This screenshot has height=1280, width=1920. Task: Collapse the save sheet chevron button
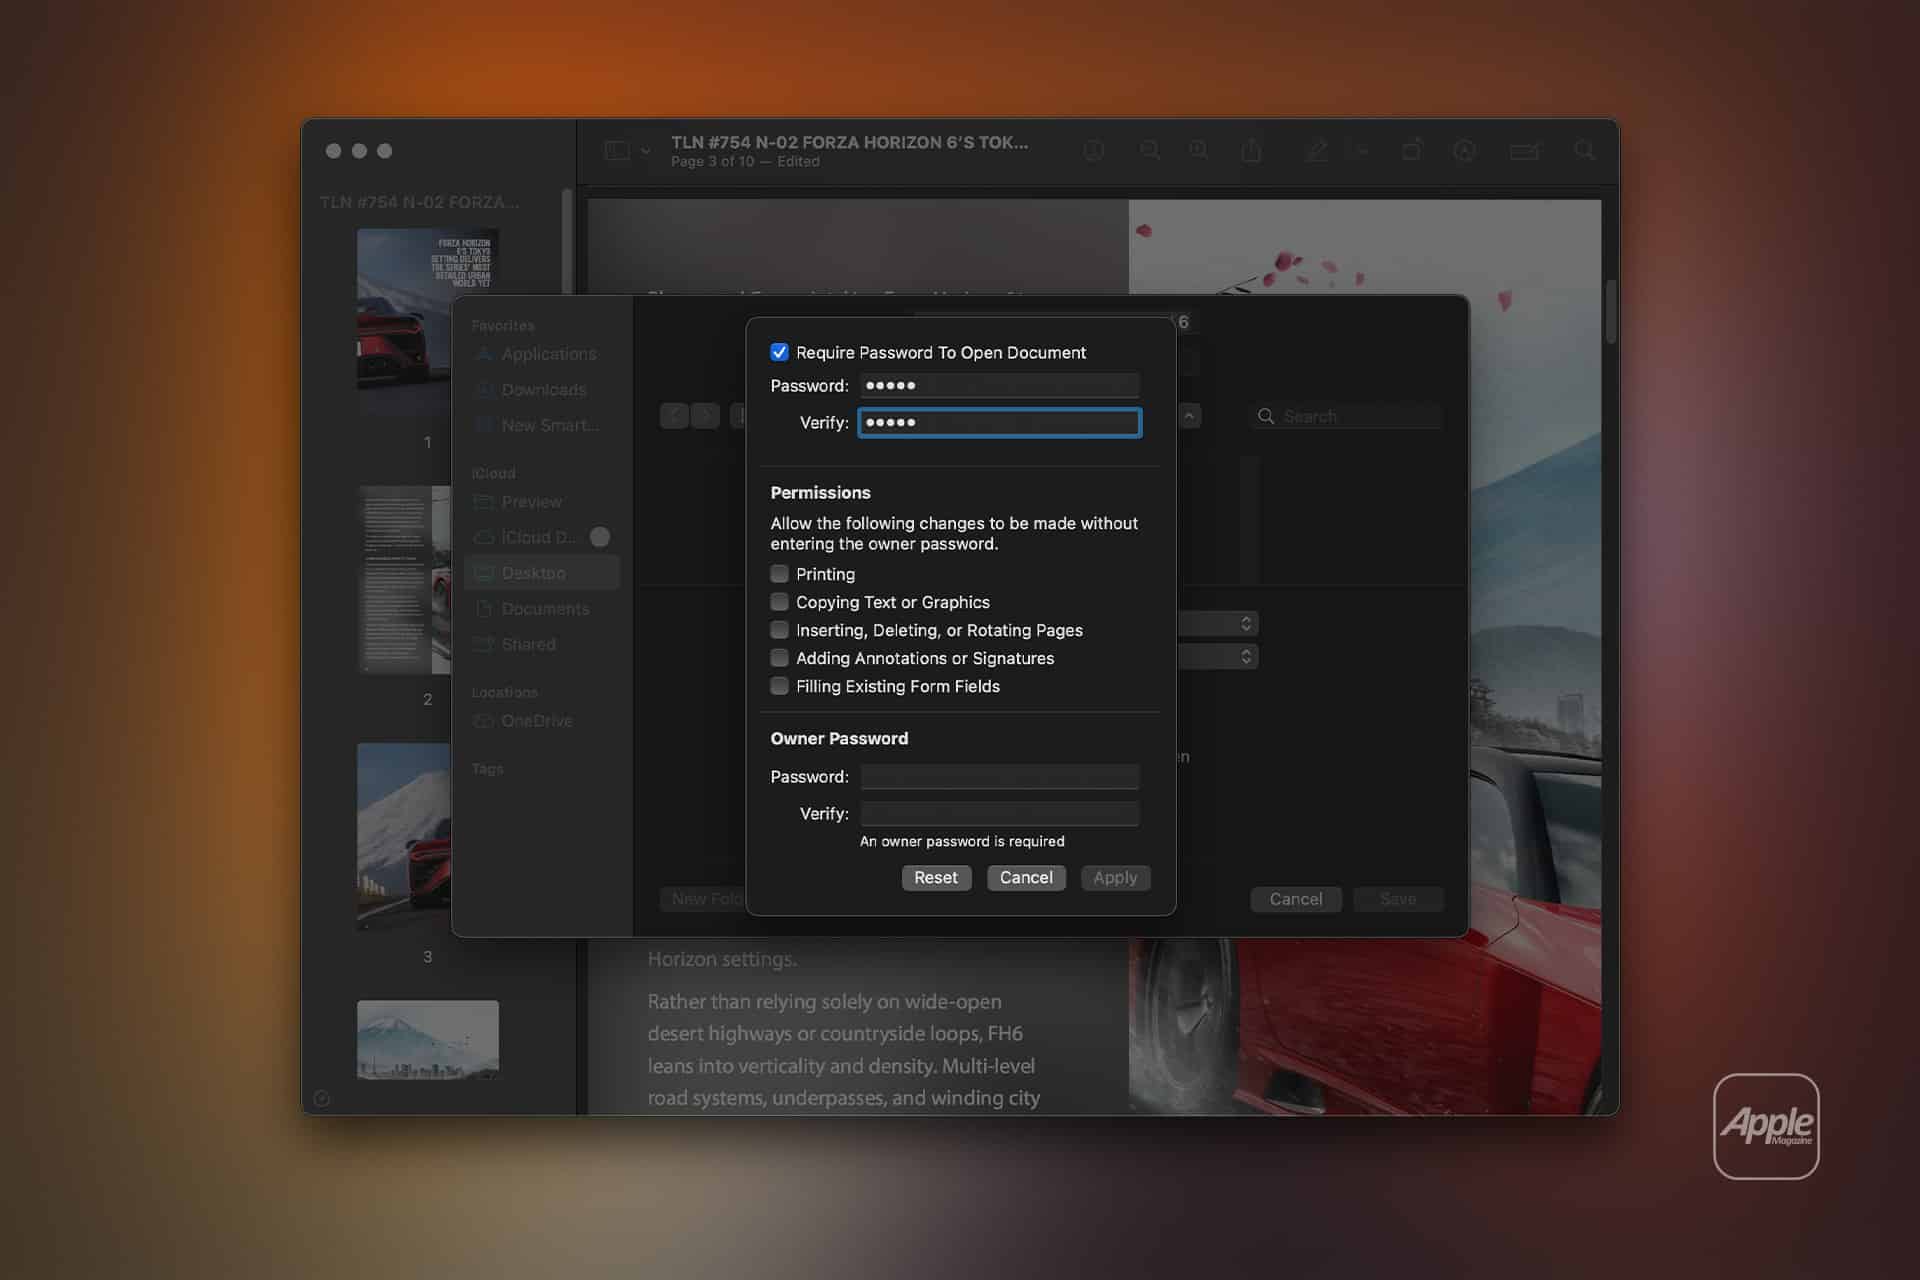pos(1189,416)
